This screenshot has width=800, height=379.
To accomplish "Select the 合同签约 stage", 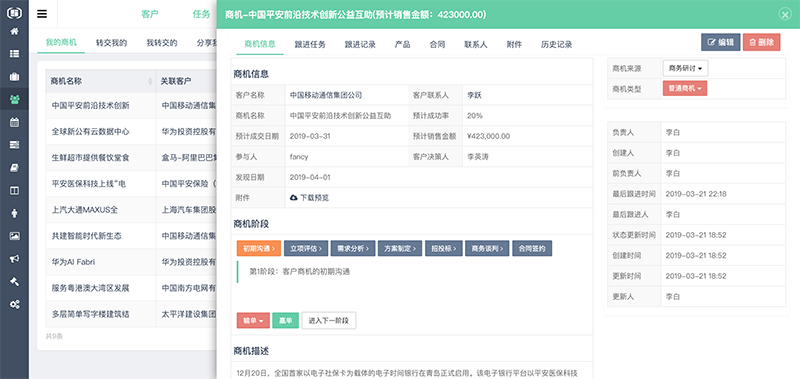I will tap(532, 248).
